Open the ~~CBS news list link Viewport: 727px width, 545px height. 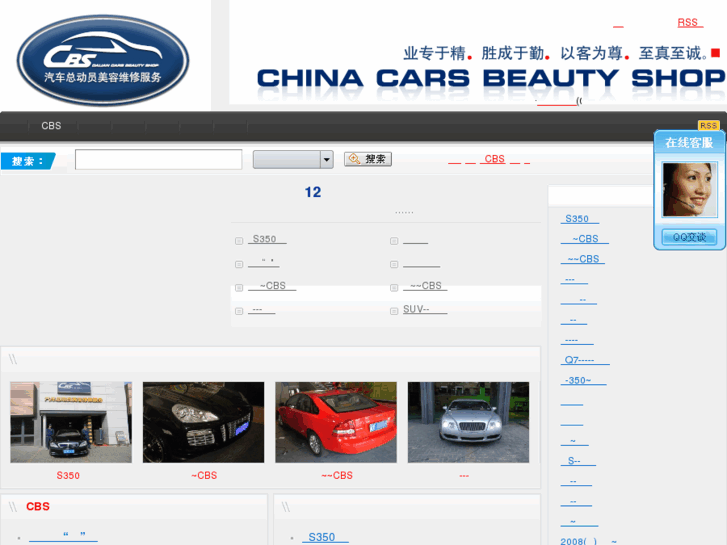(425, 286)
